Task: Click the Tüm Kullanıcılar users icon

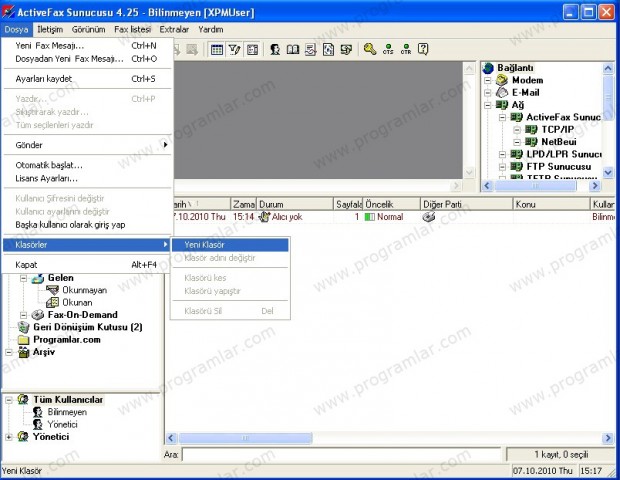Action: click(x=23, y=400)
